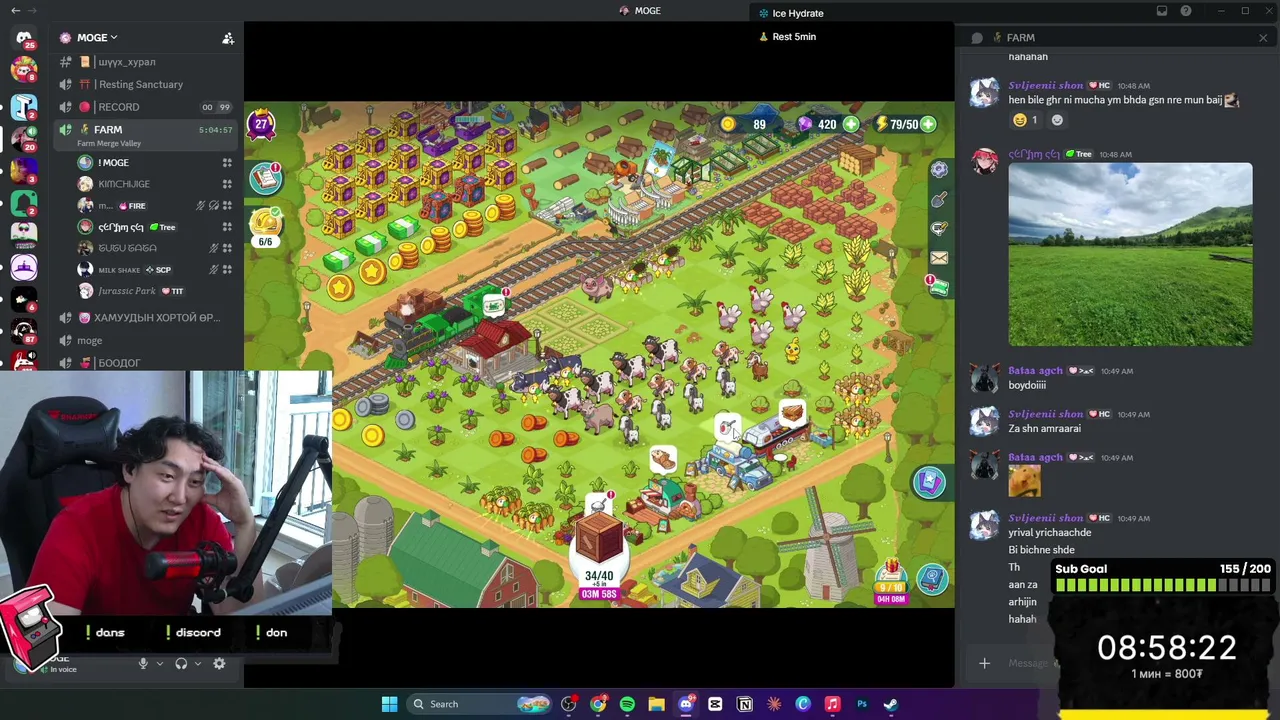Open Steam from the taskbar
The height and width of the screenshot is (720, 1280).
point(891,704)
